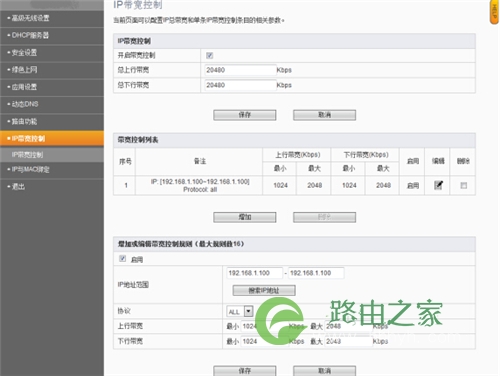This screenshot has height=376, width=500.
Task: Click the 备注 column header
Action: coord(200,161)
